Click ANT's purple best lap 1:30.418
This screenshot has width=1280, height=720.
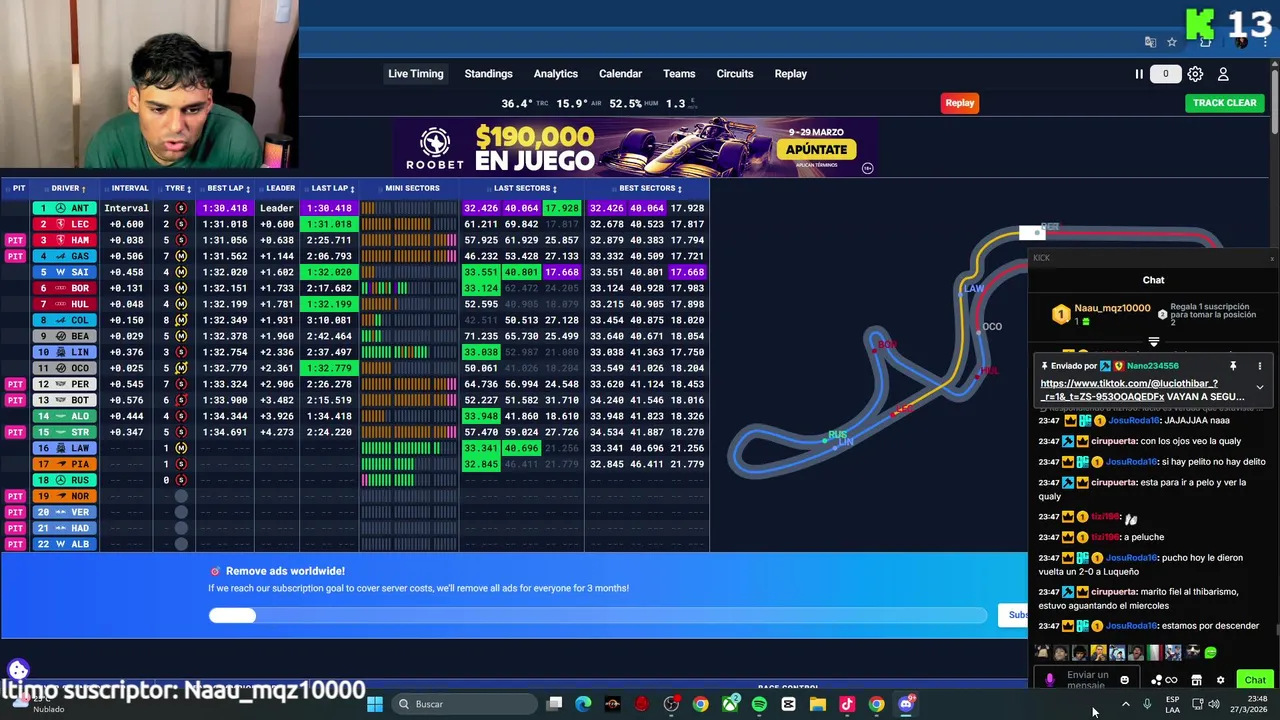pyautogui.click(x=225, y=208)
